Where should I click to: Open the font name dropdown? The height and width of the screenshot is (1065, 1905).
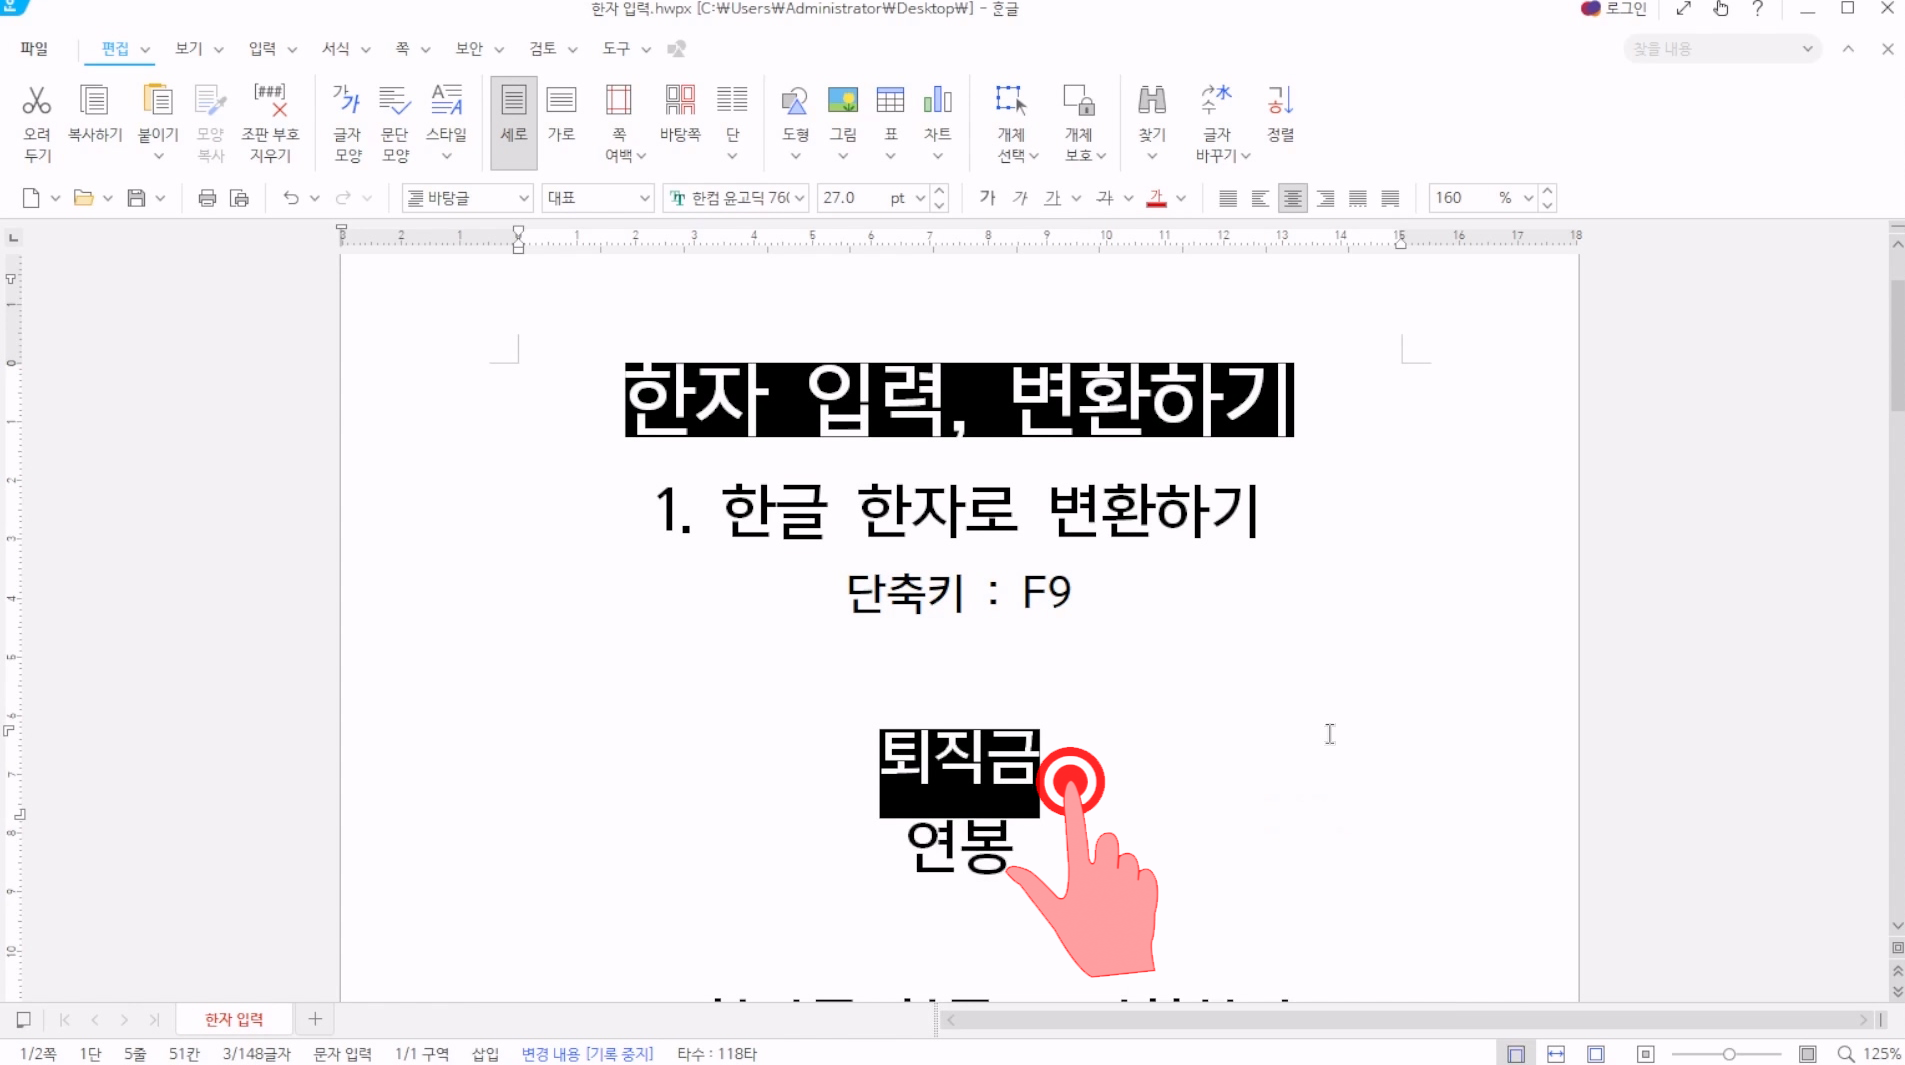coord(800,198)
